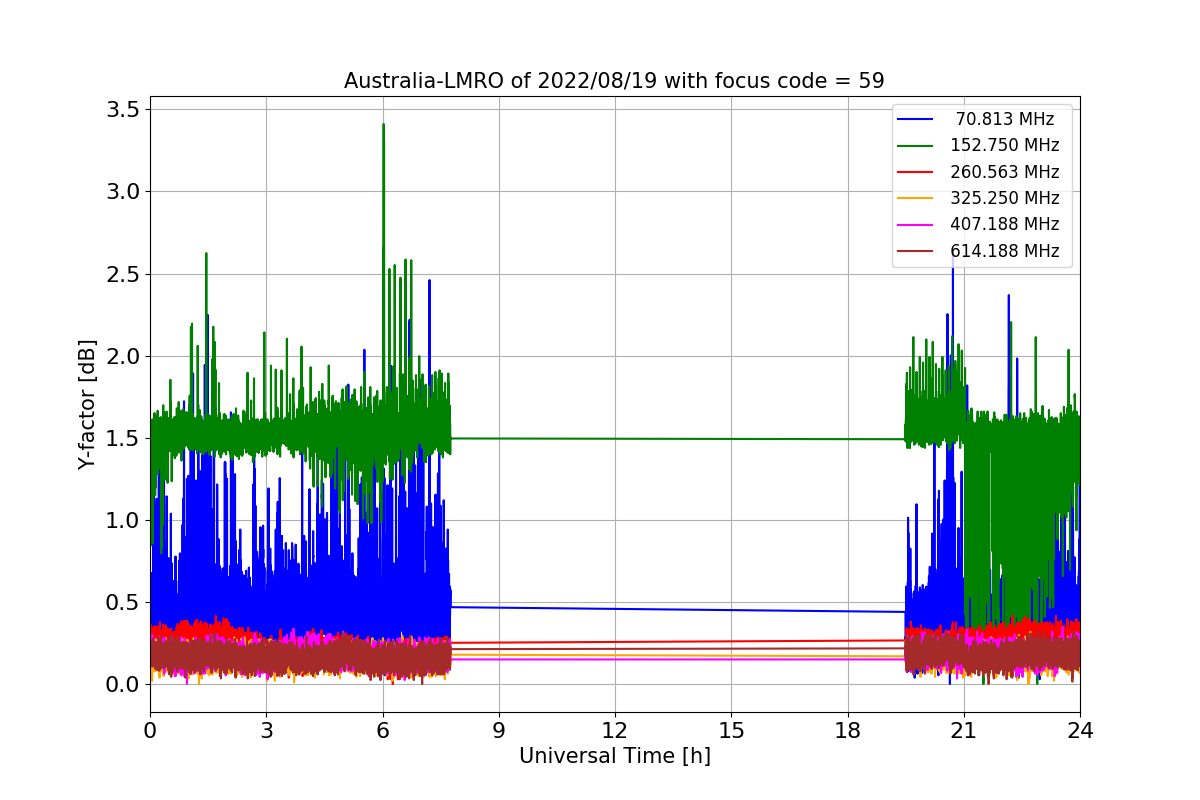Click the x-axis tick label 24

(1080, 730)
